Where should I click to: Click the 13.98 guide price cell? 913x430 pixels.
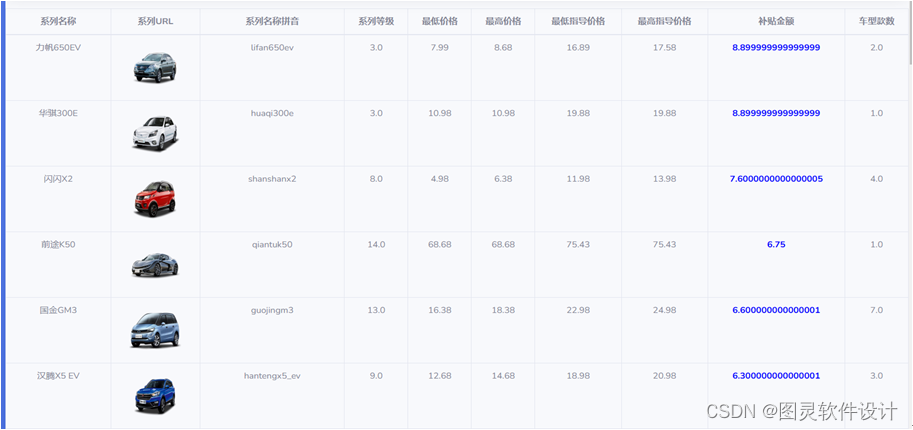[x=664, y=179]
